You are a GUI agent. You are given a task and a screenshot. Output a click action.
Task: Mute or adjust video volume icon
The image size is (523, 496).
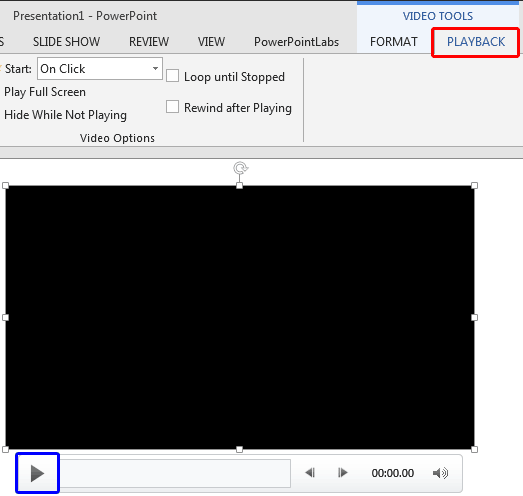(440, 473)
